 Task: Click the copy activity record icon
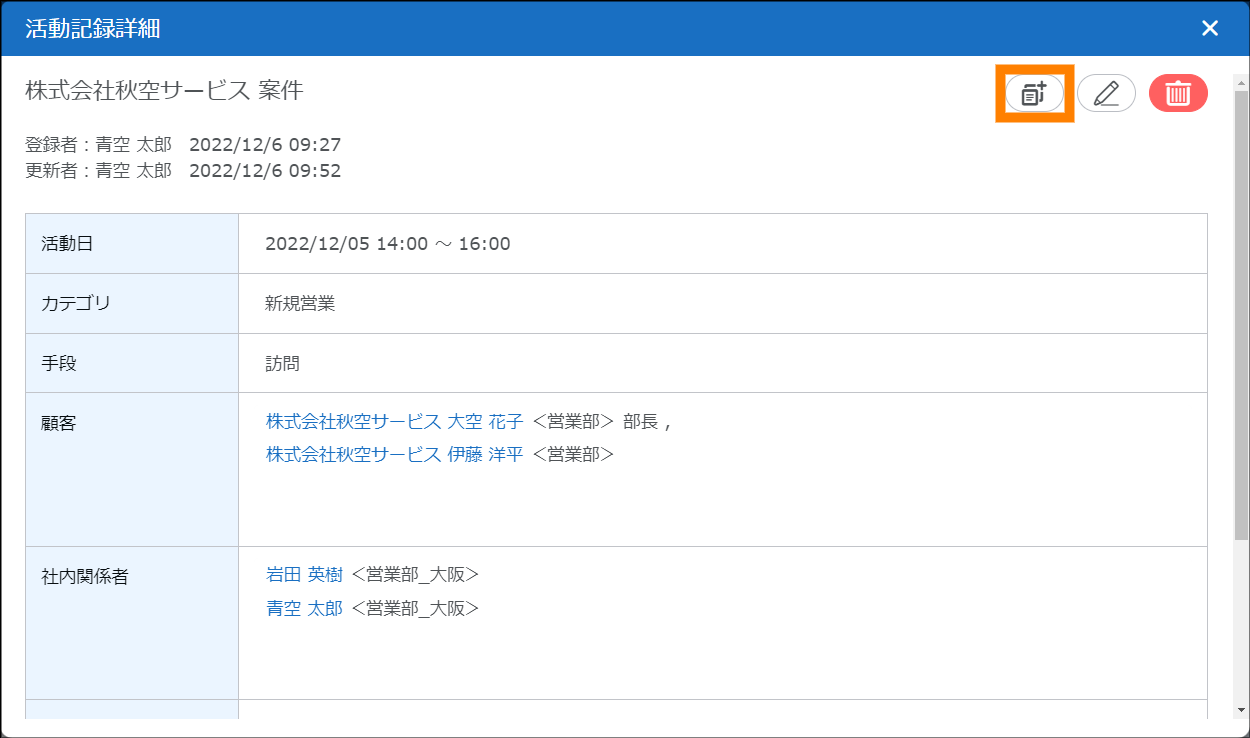pyautogui.click(x=1034, y=94)
